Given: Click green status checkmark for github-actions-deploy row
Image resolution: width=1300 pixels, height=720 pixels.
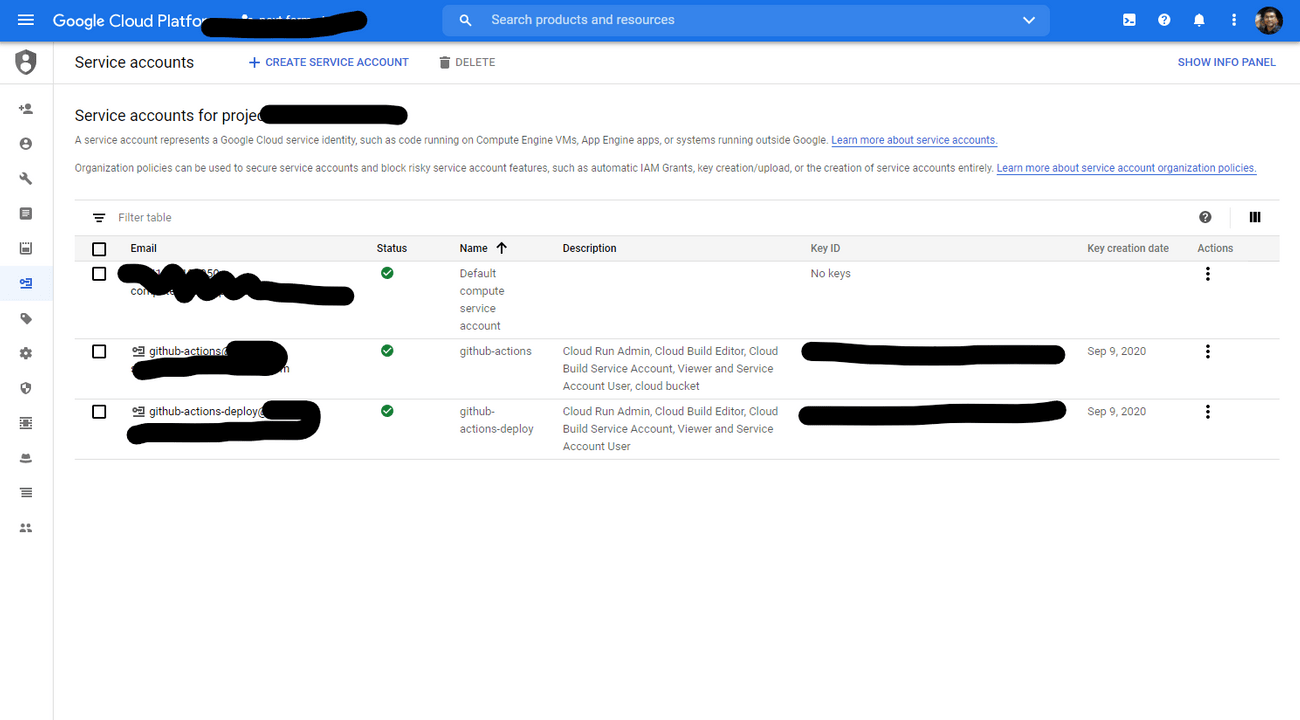Looking at the screenshot, I should tap(387, 411).
